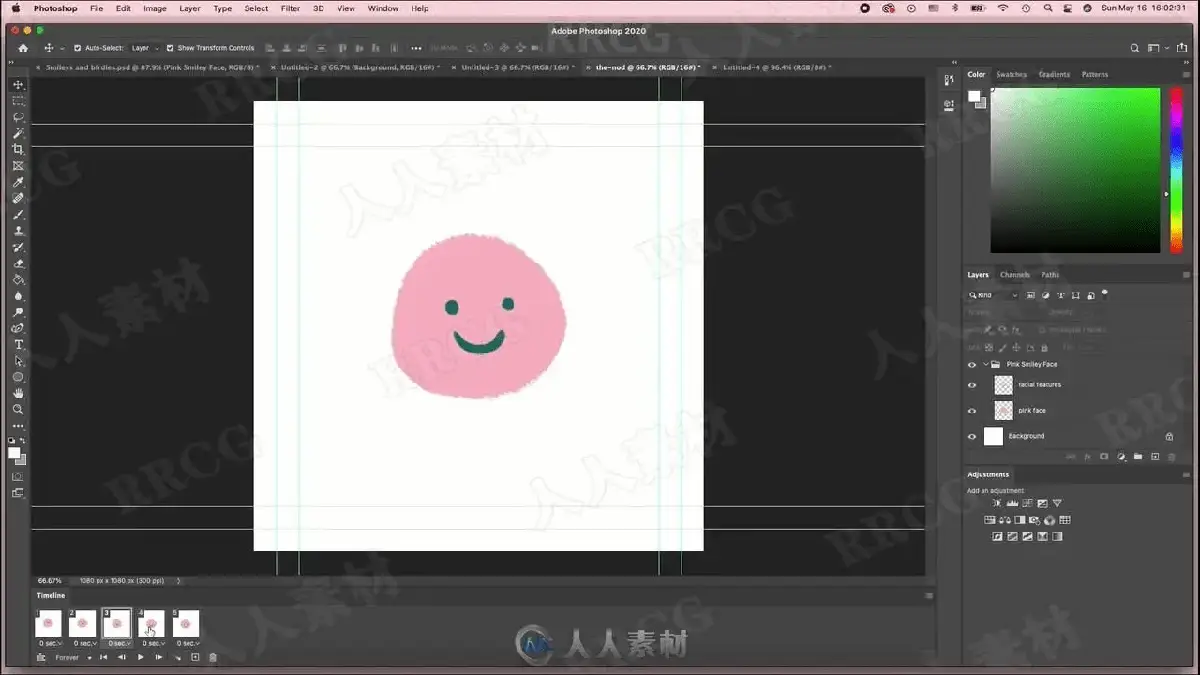Hide the pink face layer
The height and width of the screenshot is (675, 1200).
tap(972, 411)
